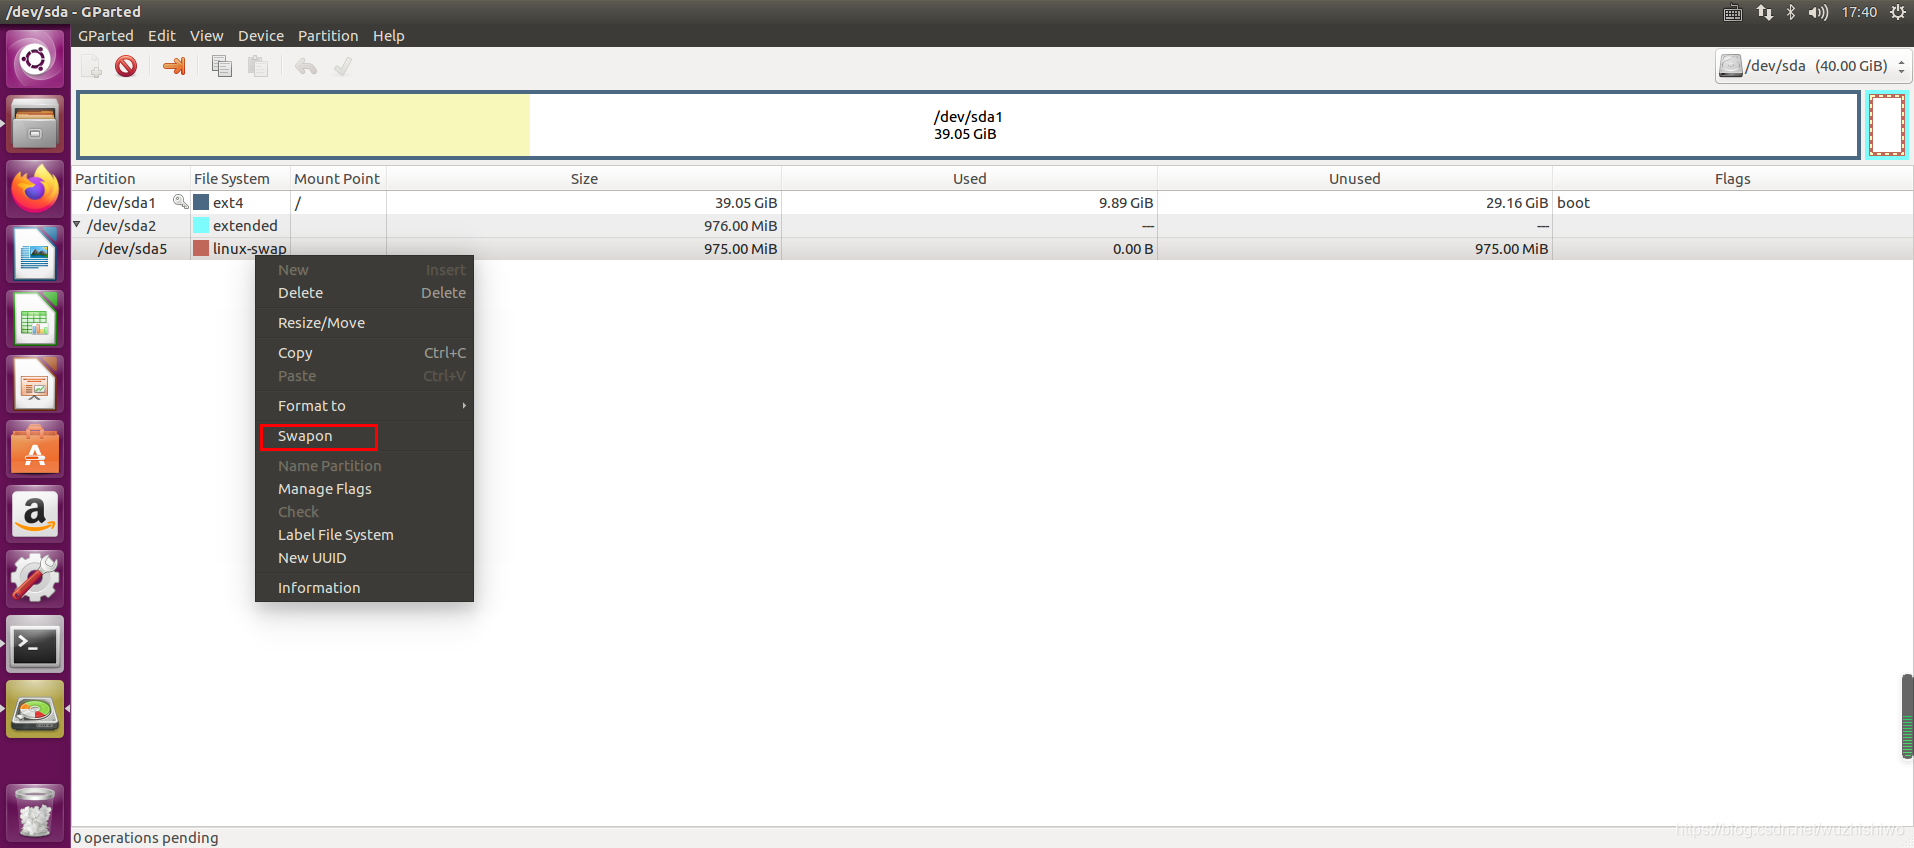Click the Unused column header
The width and height of the screenshot is (1914, 848).
pos(1355,179)
